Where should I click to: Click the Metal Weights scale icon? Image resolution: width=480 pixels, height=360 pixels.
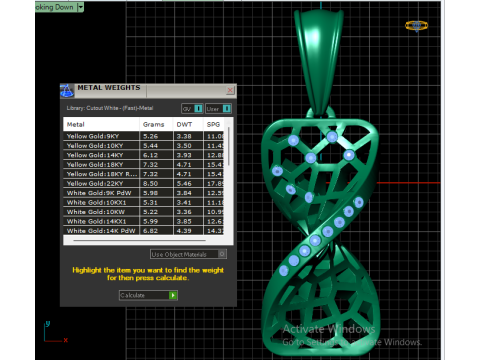67,91
